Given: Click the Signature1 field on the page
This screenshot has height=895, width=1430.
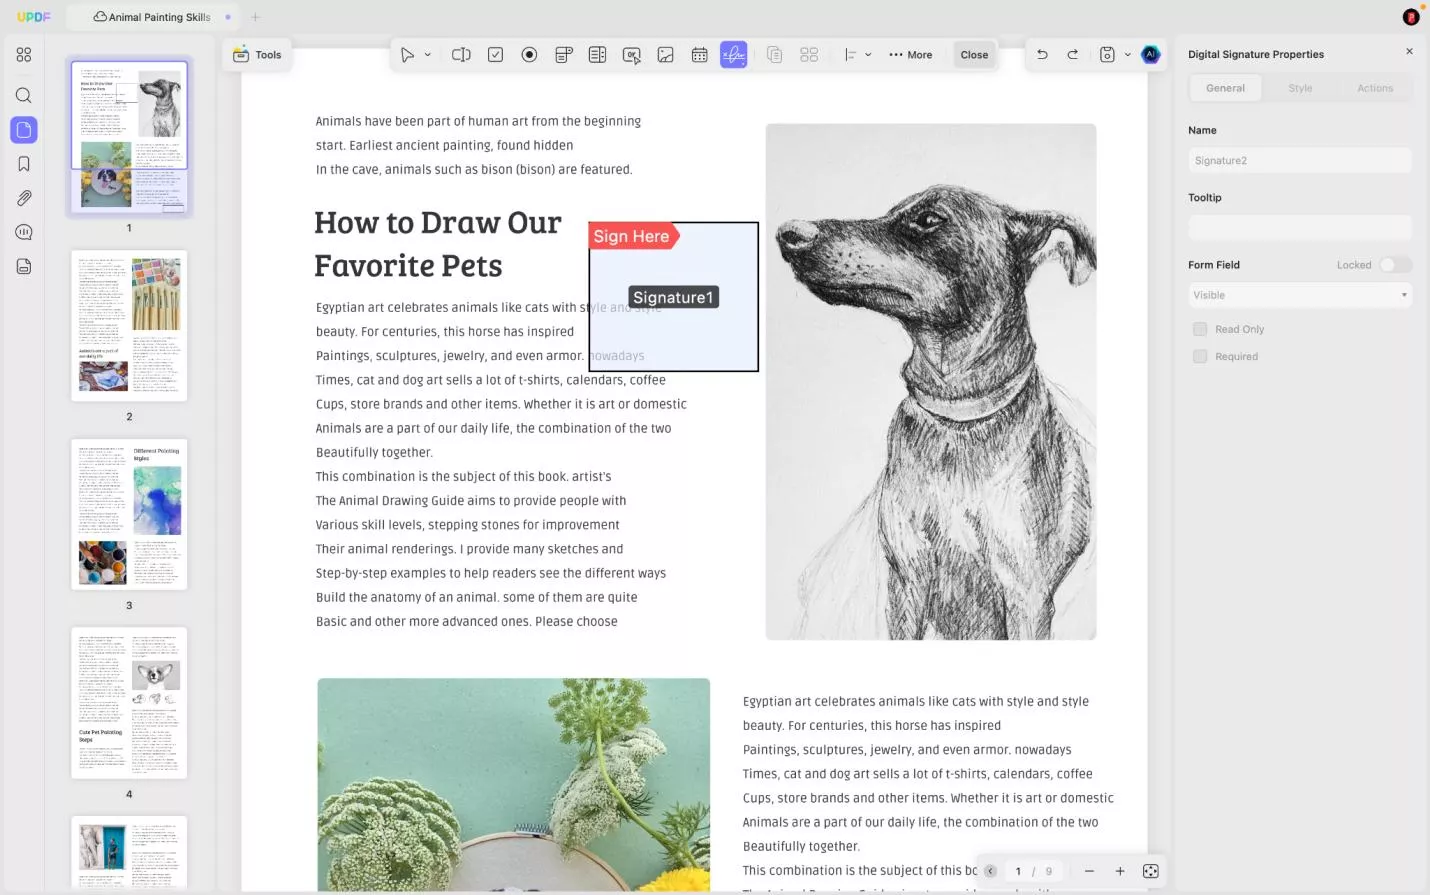Looking at the screenshot, I should click(673, 297).
